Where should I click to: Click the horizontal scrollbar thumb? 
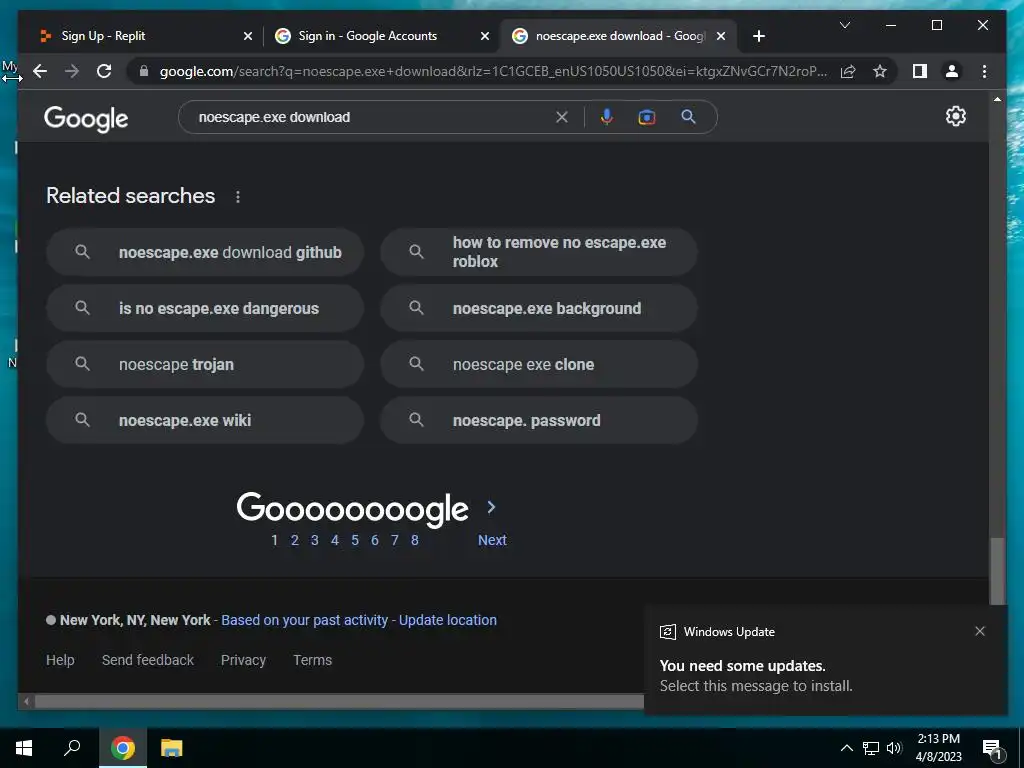coord(340,701)
